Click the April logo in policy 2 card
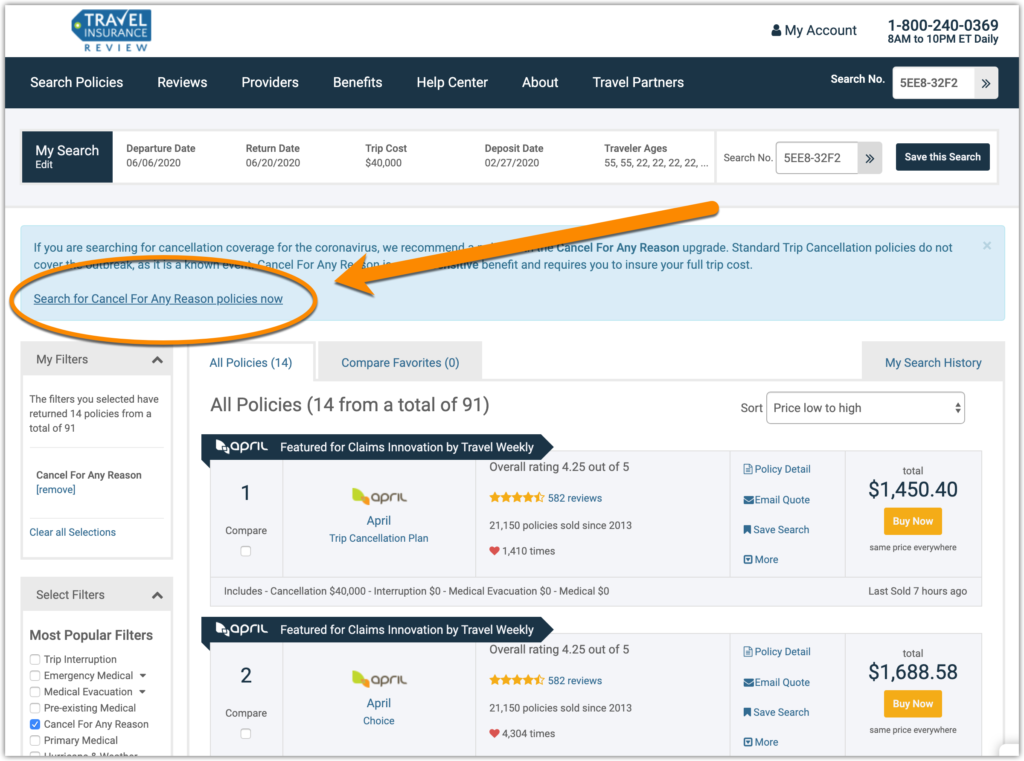1024x761 pixels. [x=379, y=679]
